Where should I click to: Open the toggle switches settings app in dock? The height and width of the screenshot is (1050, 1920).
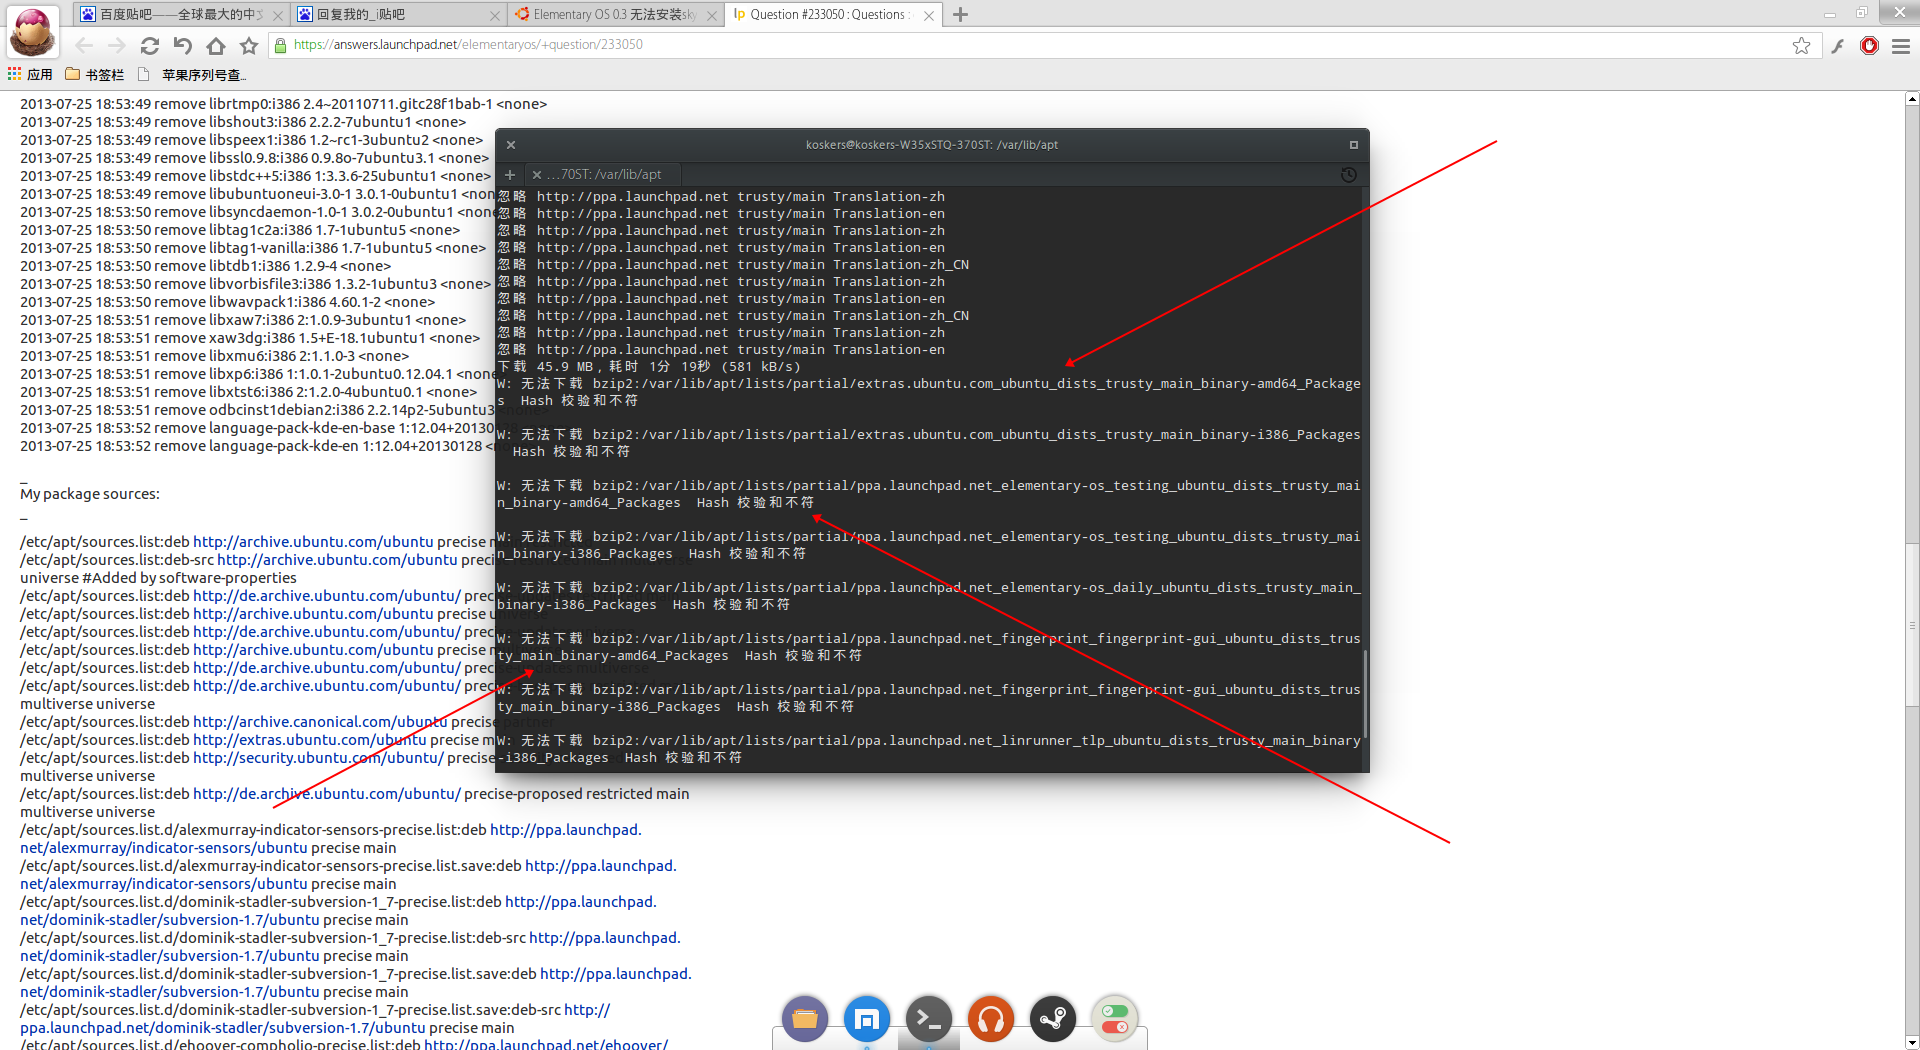tap(1115, 1019)
